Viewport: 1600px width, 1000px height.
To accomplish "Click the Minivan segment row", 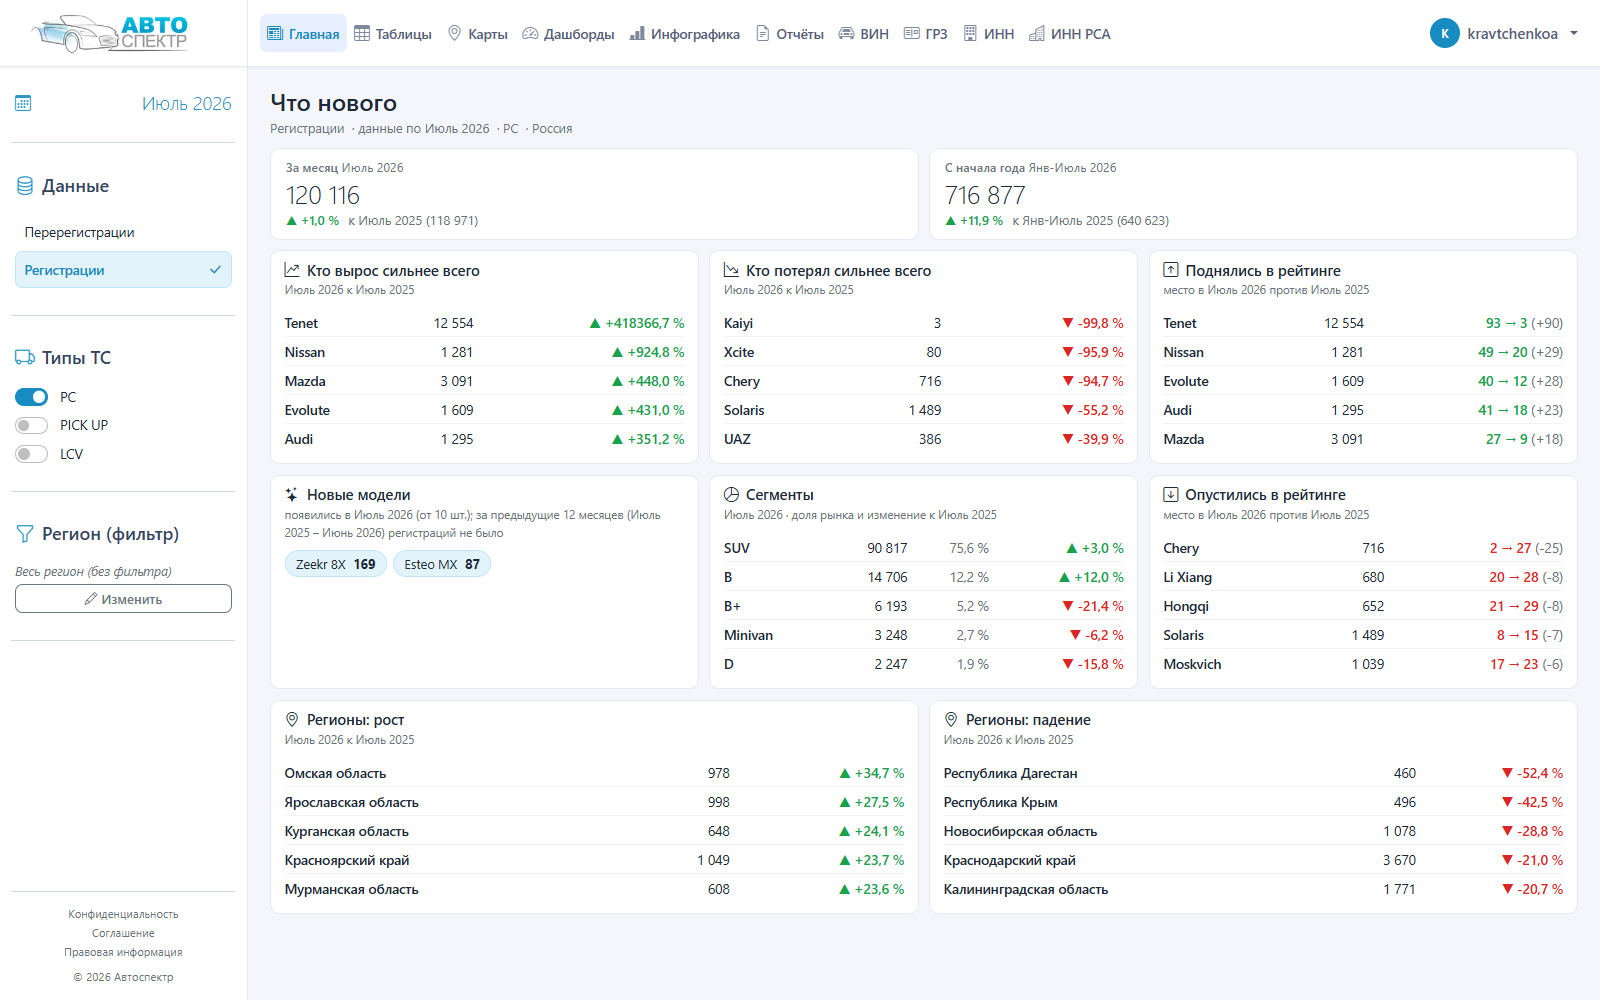I will tap(923, 635).
